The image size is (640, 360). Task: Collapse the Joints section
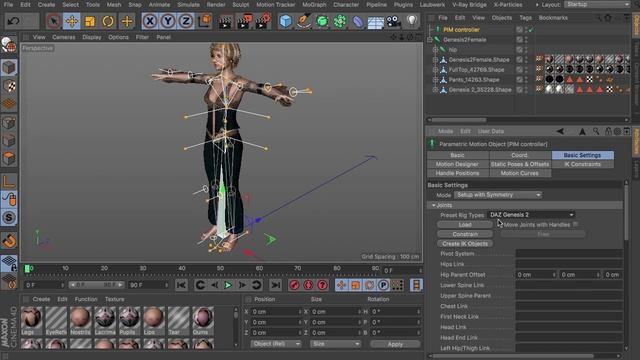click(x=433, y=205)
